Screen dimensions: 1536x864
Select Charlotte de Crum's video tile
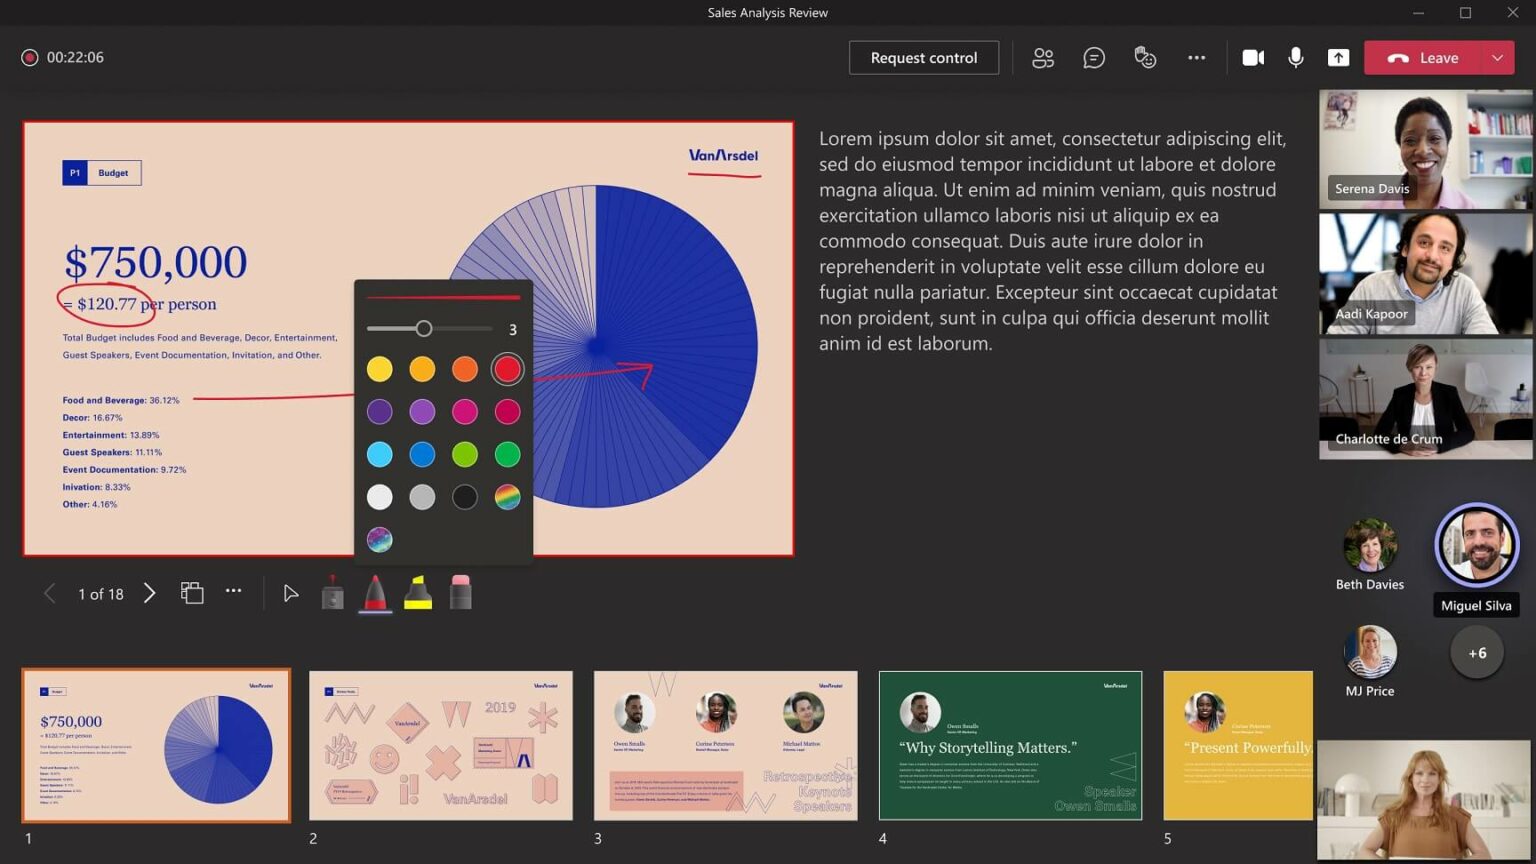tap(1424, 398)
